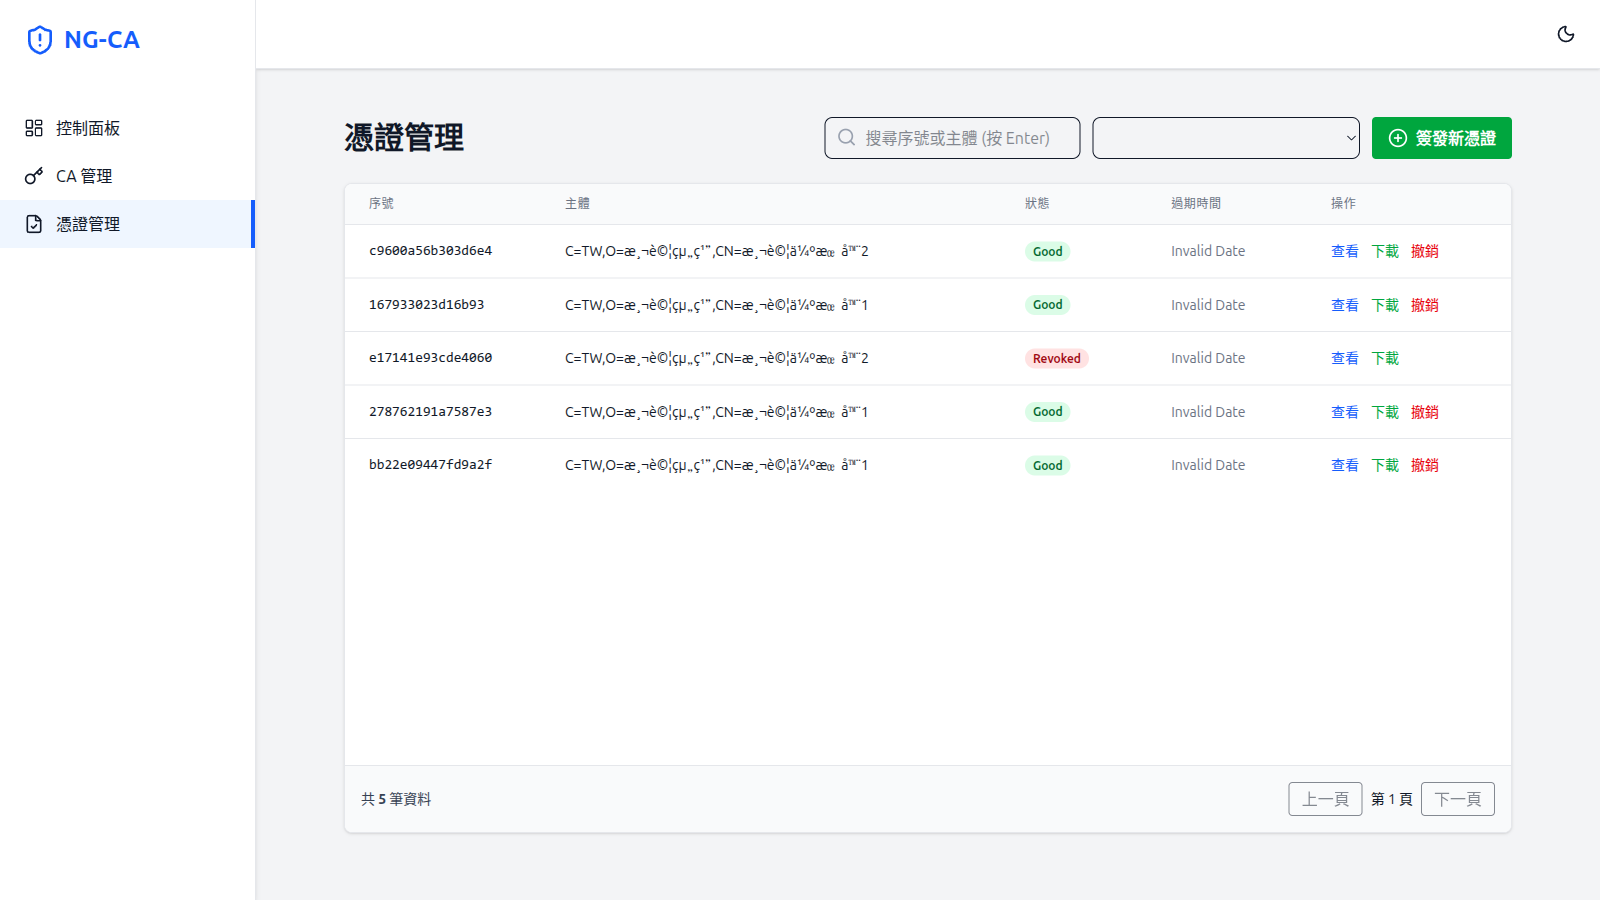Click the magnifier icon in the search box
Viewport: 1600px width, 900px height.
tap(847, 138)
